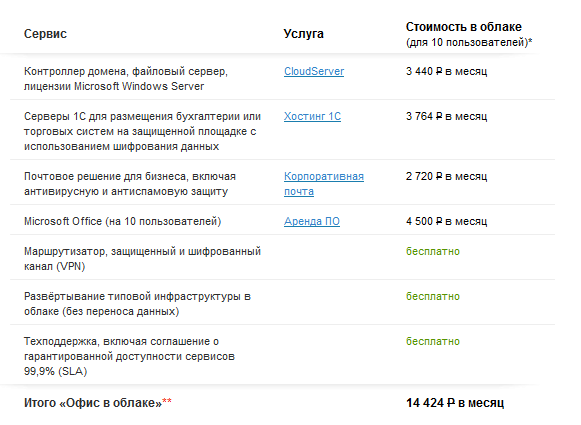Select the 3 440 ₽ в месяц price
The height and width of the screenshot is (425, 581).
point(446,71)
